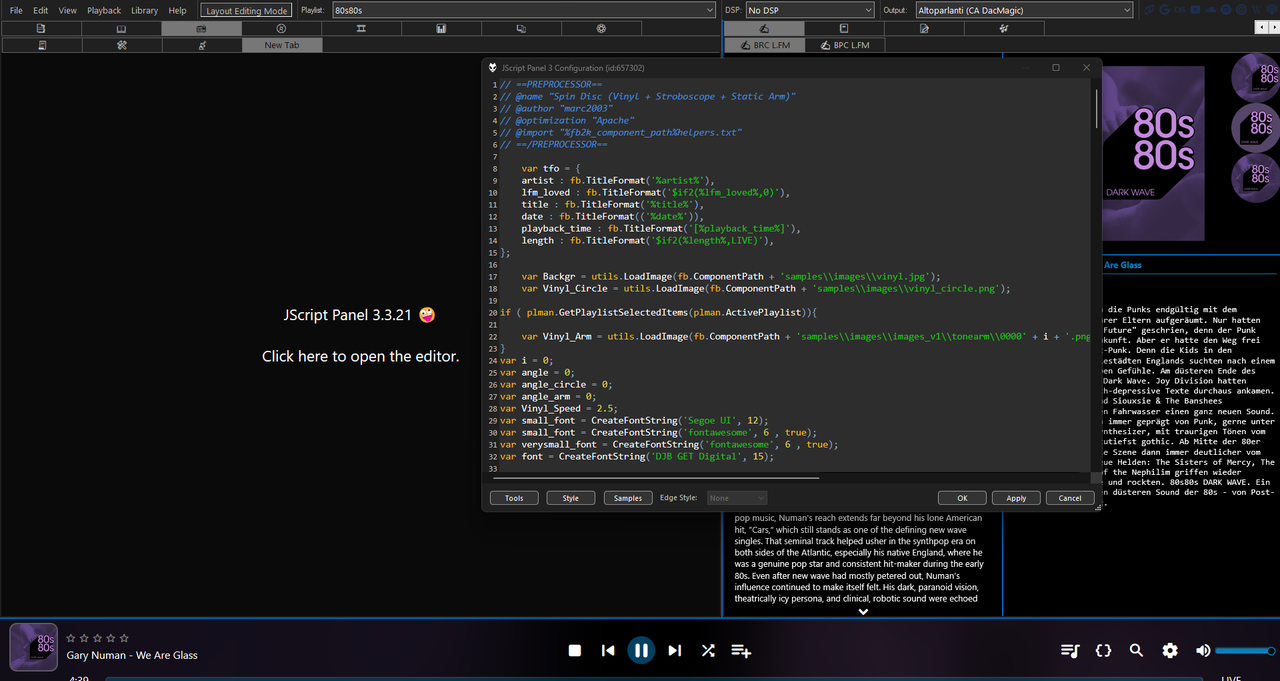Image resolution: width=1280 pixels, height=681 pixels.
Task: Open the View menu
Action: click(68, 10)
